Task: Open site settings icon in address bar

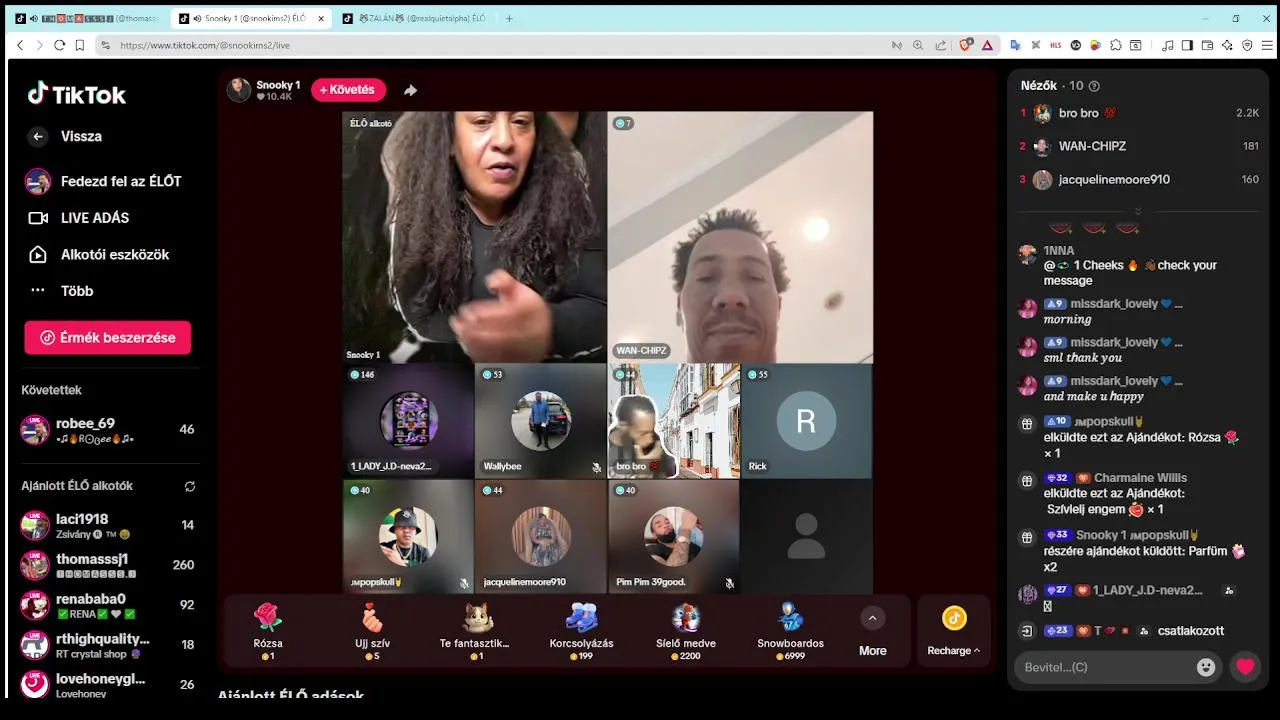Action: click(105, 45)
